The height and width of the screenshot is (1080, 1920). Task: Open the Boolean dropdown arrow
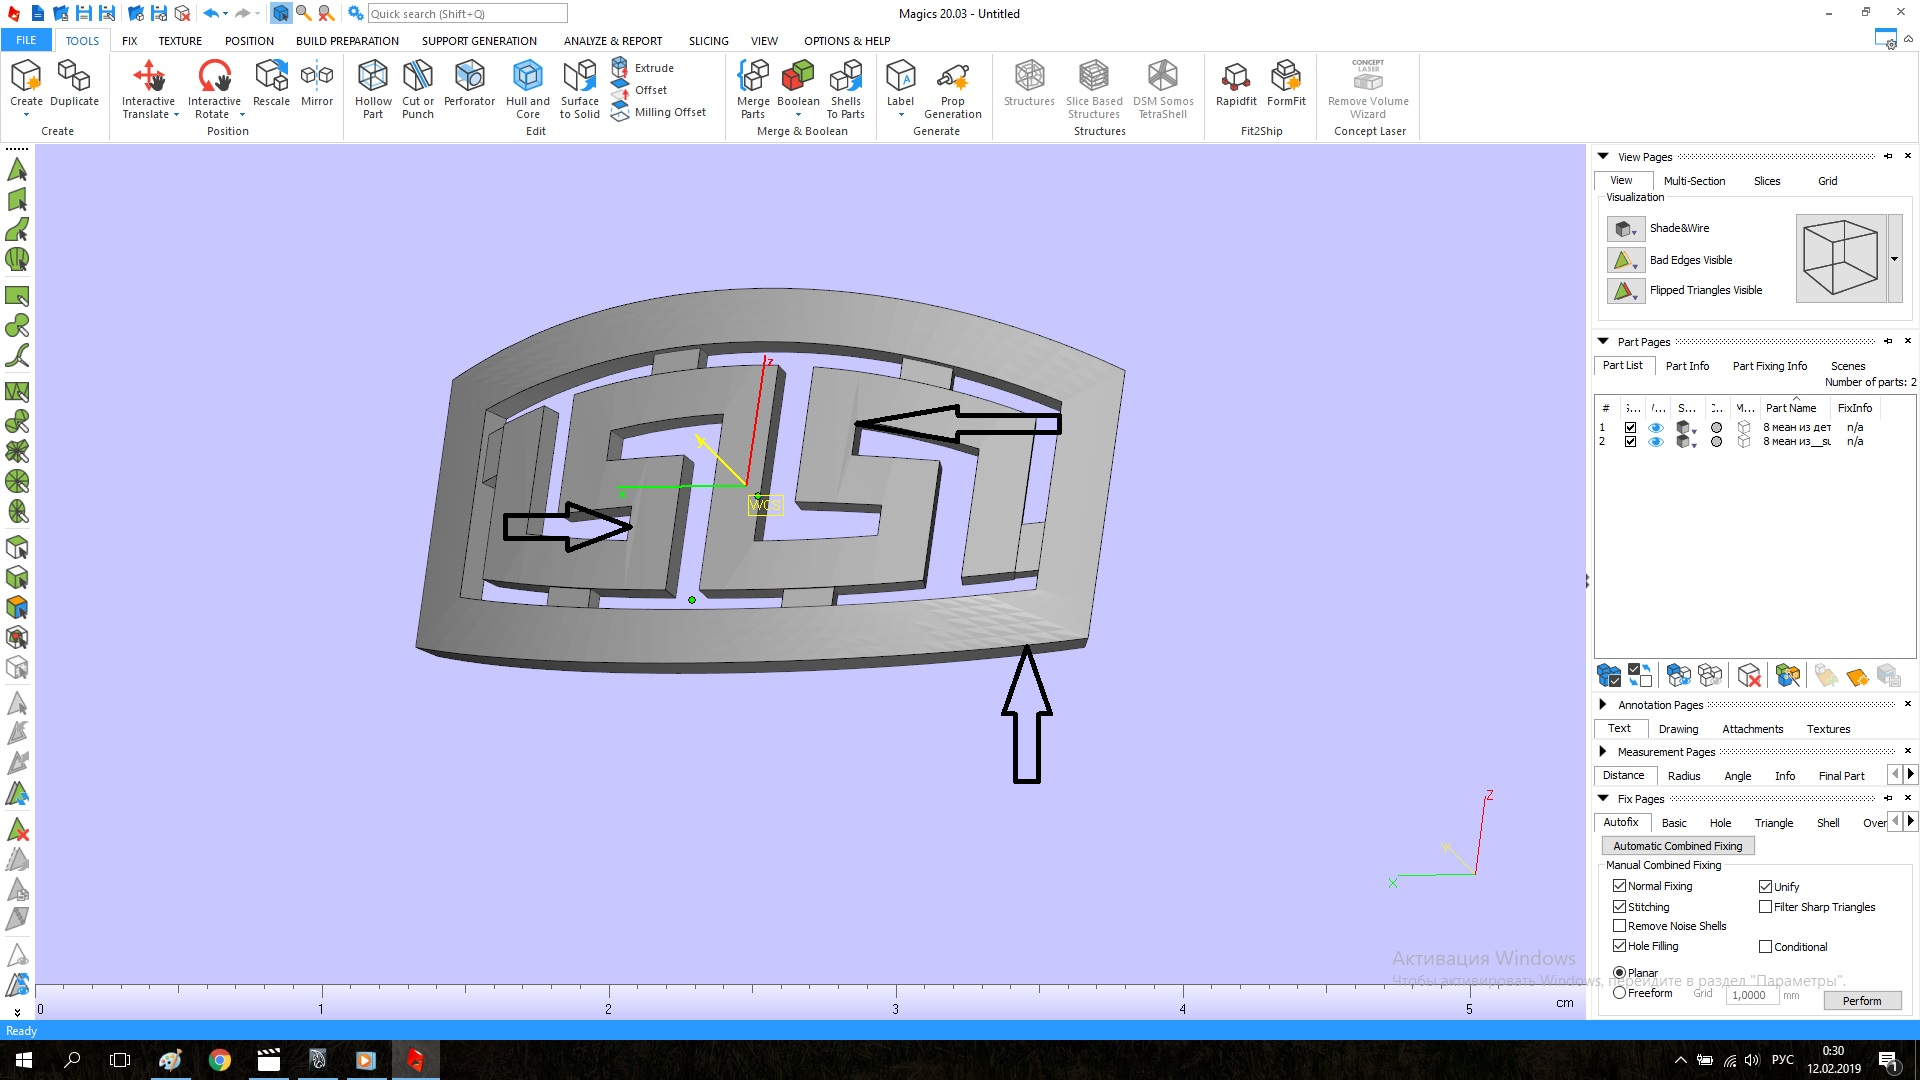click(798, 115)
